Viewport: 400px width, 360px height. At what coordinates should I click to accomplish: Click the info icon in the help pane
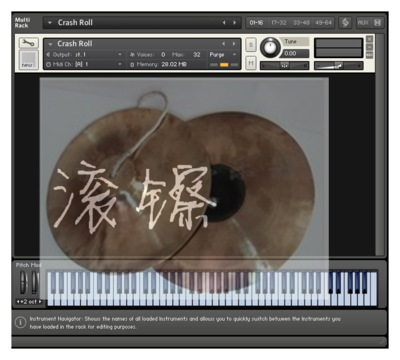(x=20, y=322)
